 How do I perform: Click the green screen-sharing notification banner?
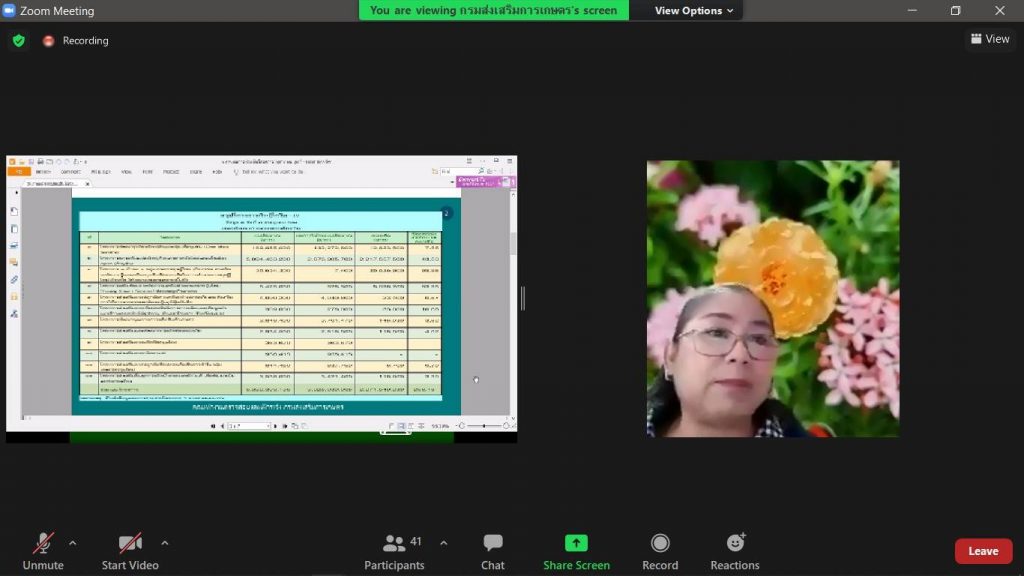click(494, 11)
